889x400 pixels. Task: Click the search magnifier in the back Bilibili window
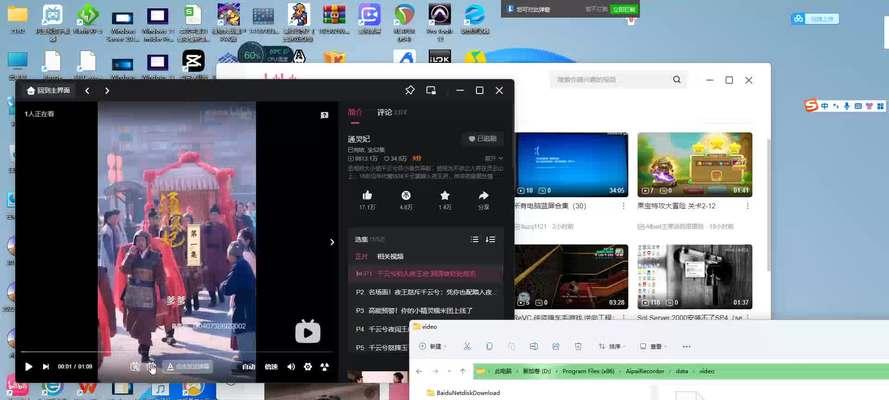[x=677, y=80]
